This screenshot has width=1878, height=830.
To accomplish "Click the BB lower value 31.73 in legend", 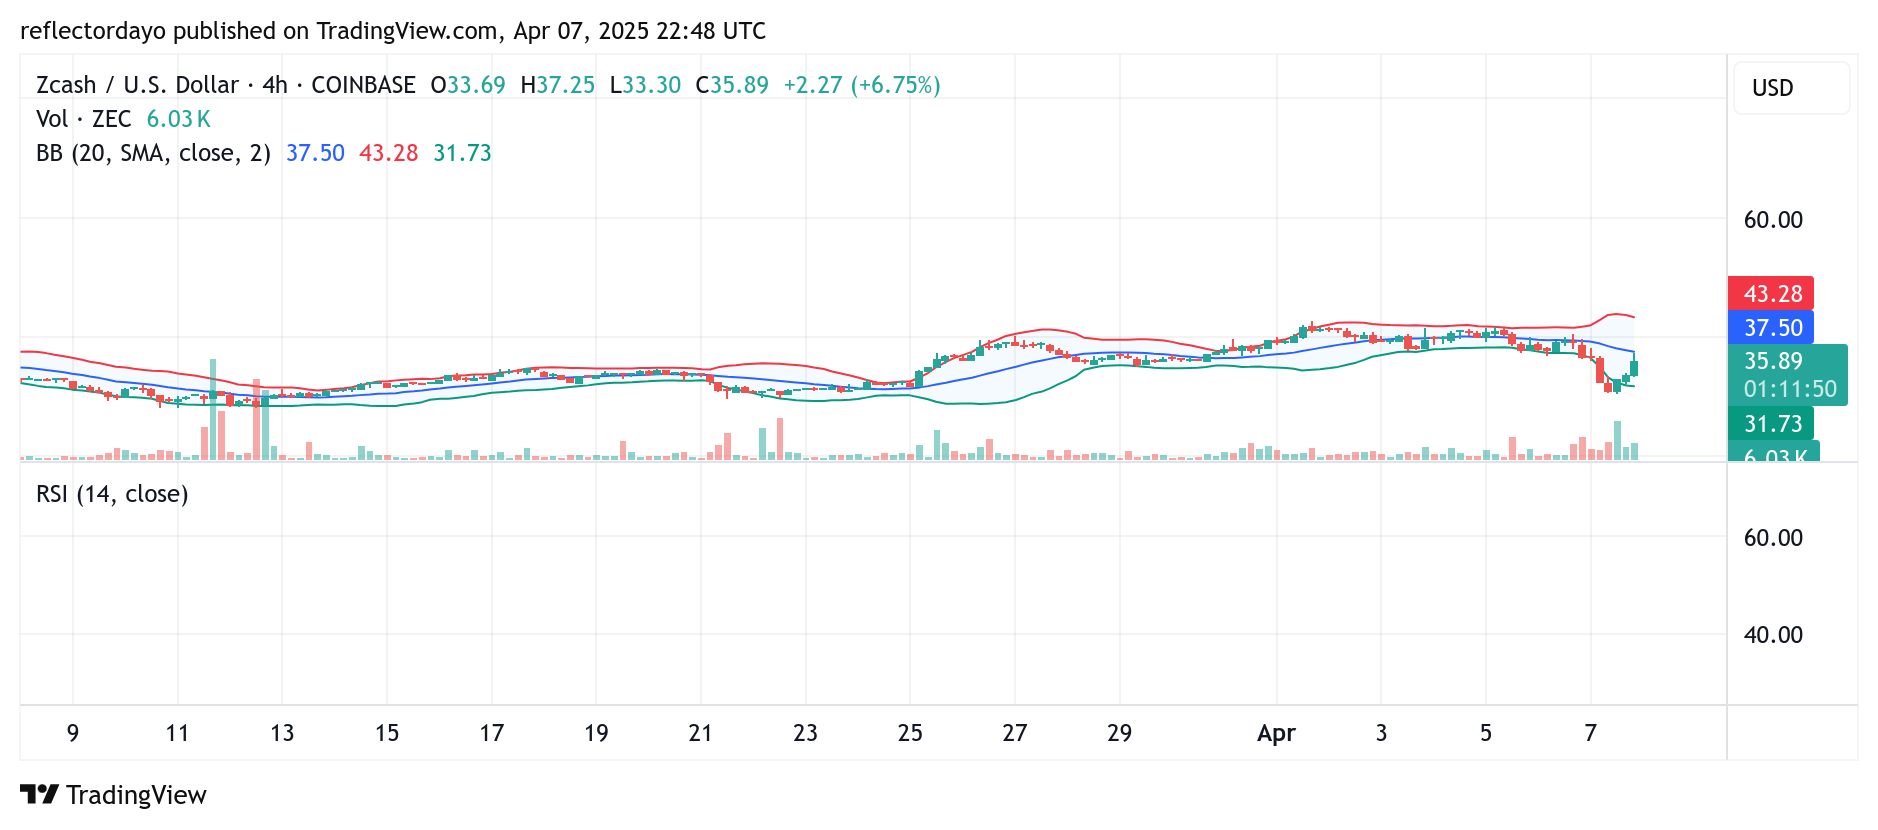I will [x=462, y=153].
